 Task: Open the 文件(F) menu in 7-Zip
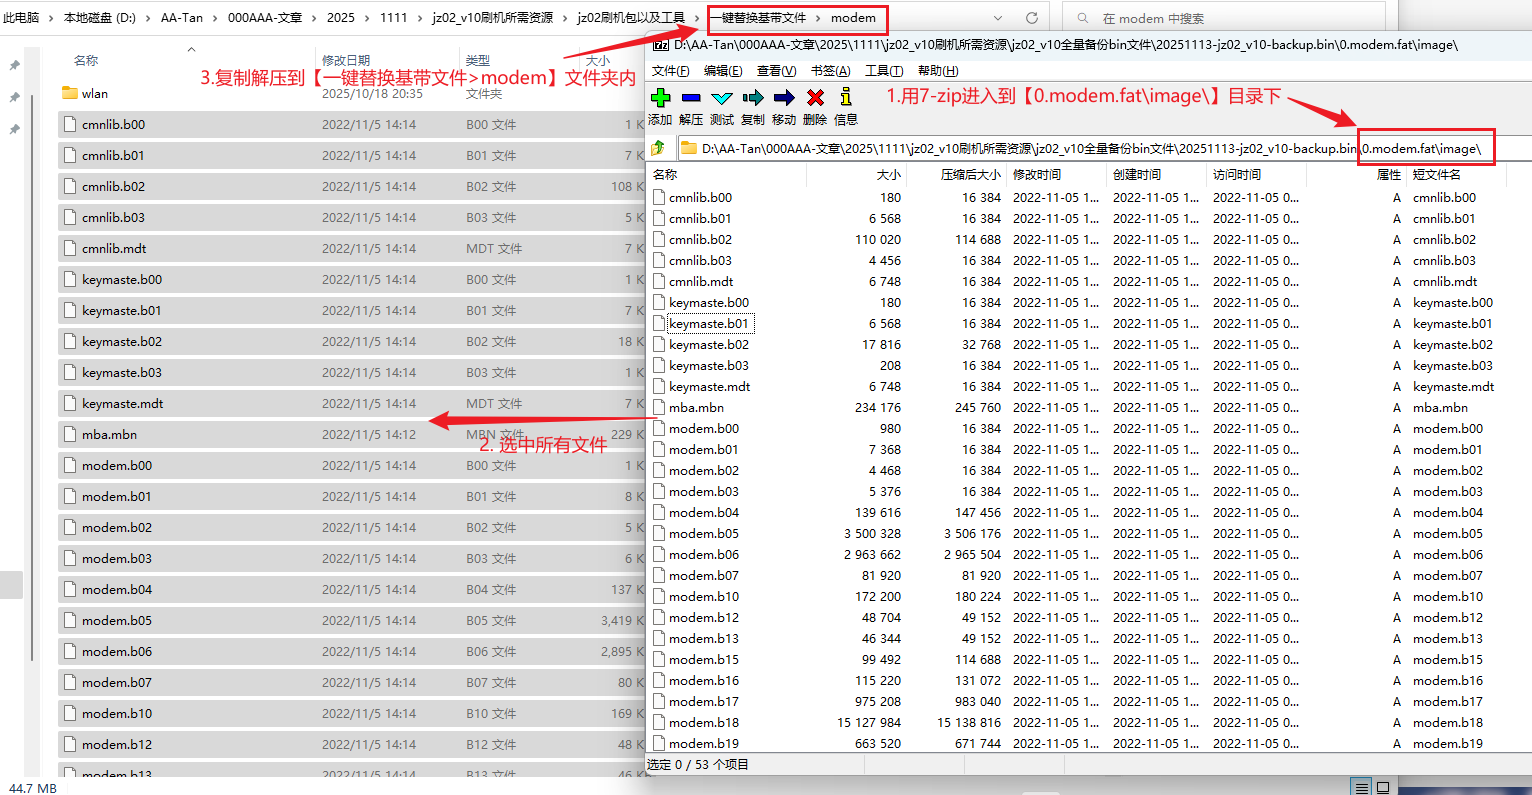[670, 71]
